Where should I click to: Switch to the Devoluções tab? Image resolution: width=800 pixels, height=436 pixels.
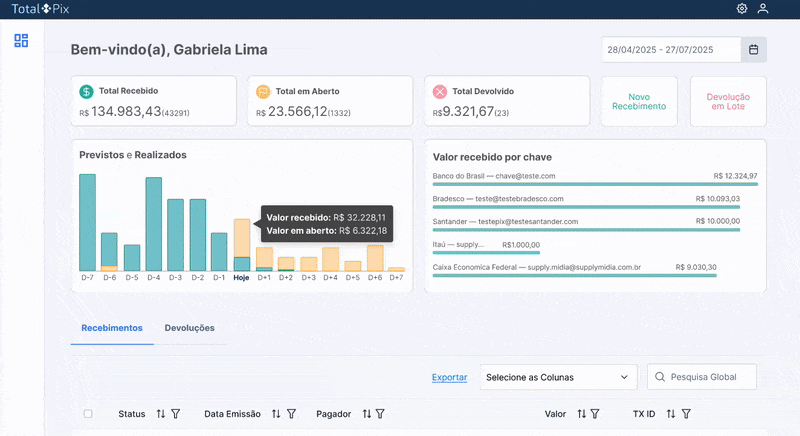189,328
